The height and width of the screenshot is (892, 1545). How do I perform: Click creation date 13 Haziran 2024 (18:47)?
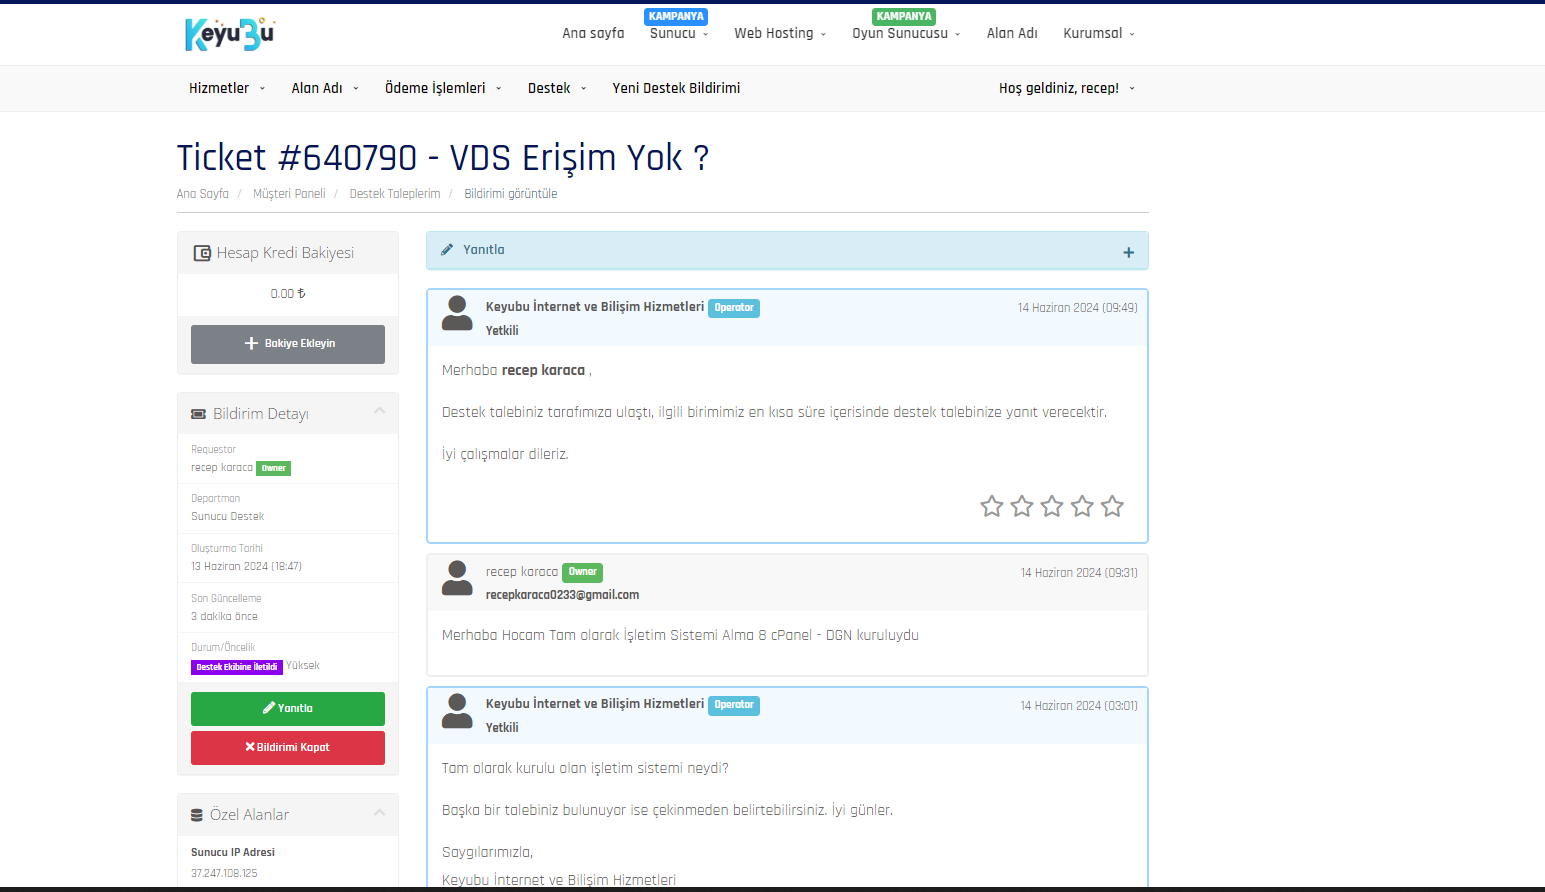click(246, 566)
